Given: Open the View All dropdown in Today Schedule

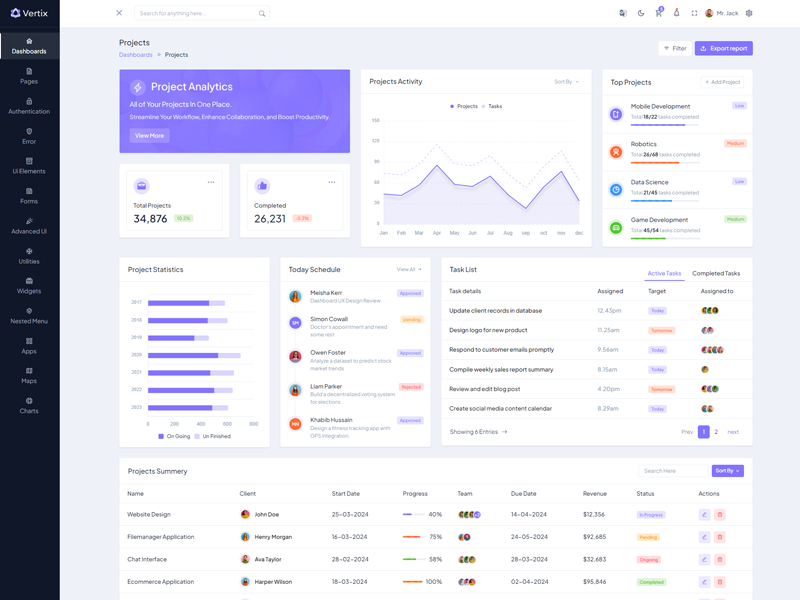Looking at the screenshot, I should (x=408, y=269).
